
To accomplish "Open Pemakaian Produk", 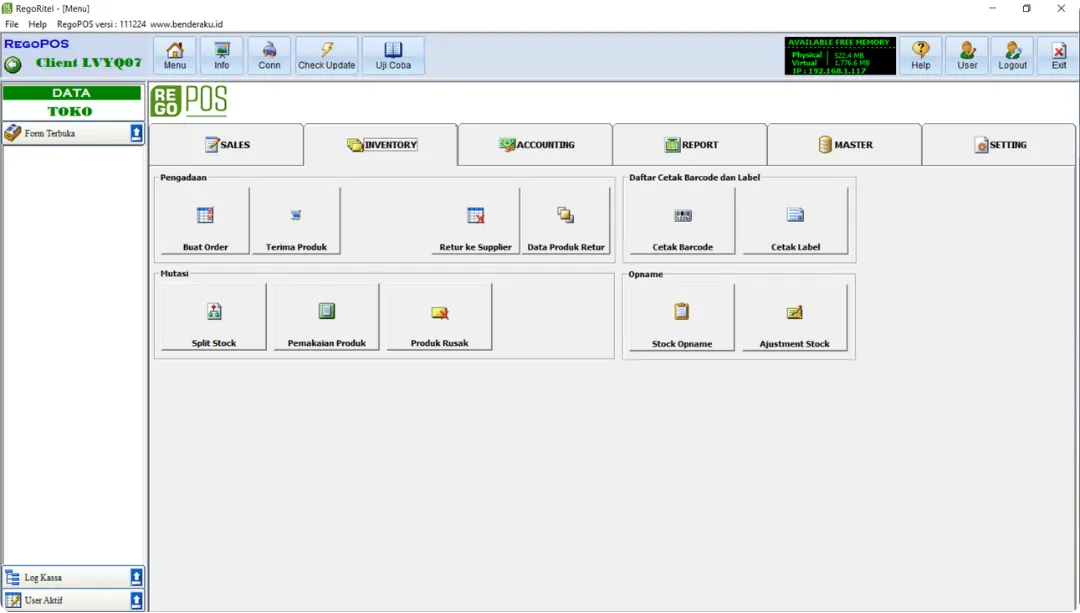I will coord(327,317).
